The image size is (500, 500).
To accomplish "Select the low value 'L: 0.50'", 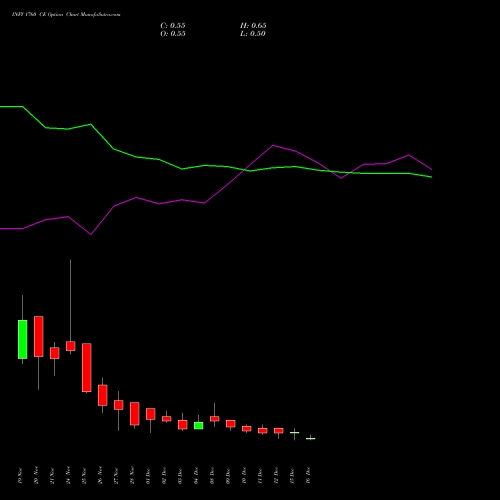I will tap(253, 34).
